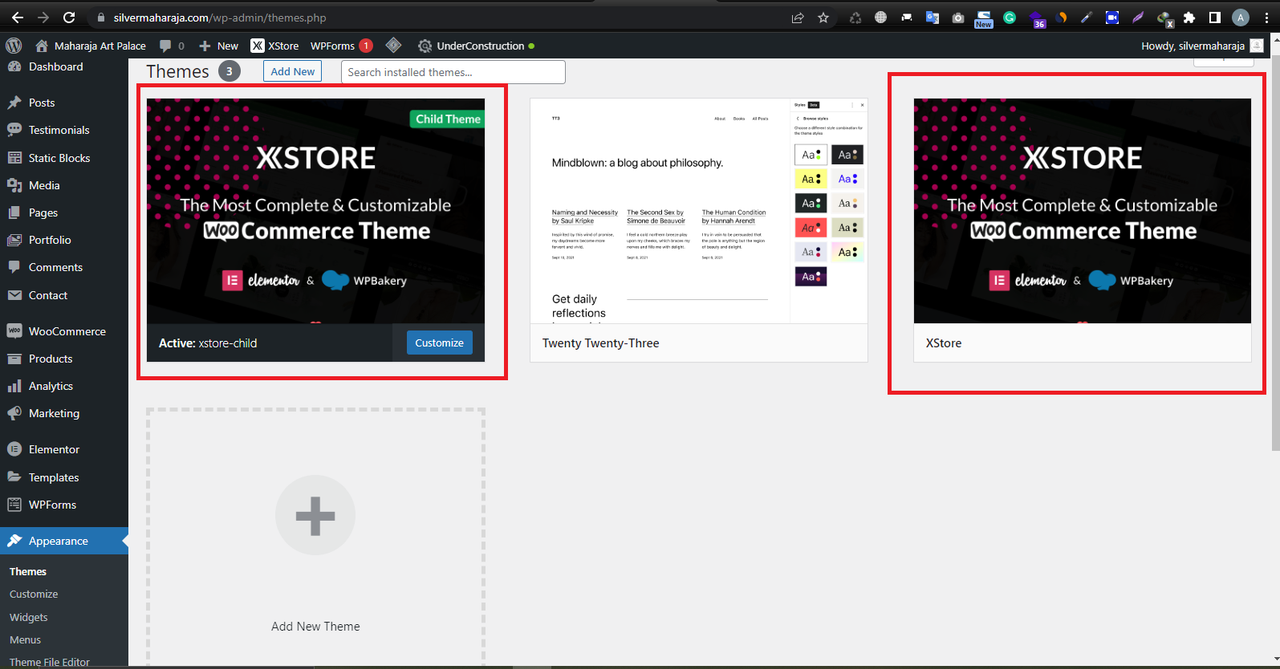Screen dimensions: 1280x669
Task: Open the blue video camera extension
Action: click(x=1112, y=17)
